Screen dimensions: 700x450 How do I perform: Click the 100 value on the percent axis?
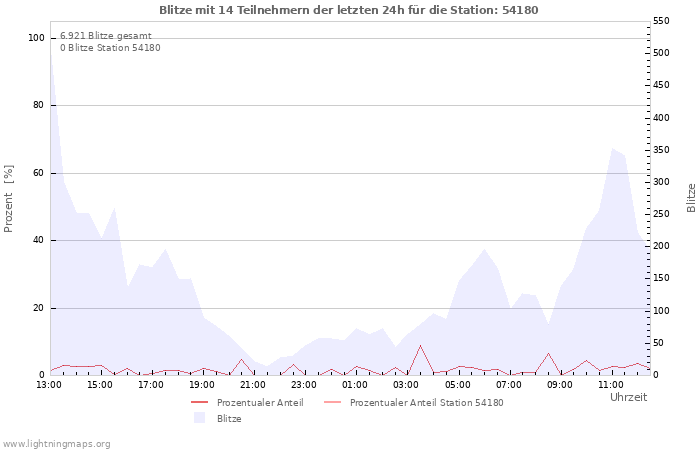pos(36,38)
